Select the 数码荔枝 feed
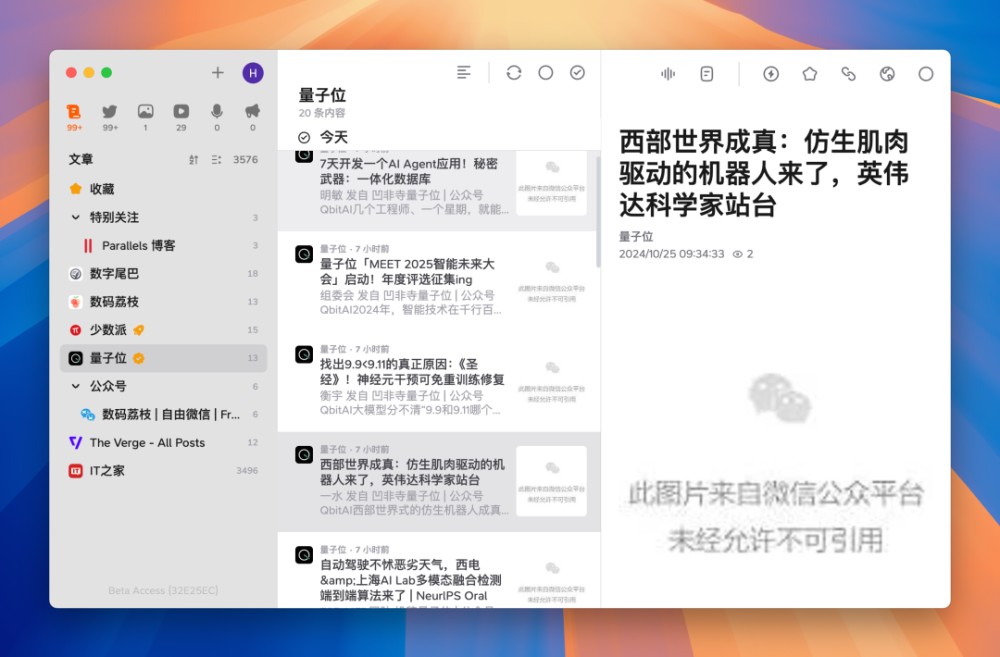 (163, 302)
